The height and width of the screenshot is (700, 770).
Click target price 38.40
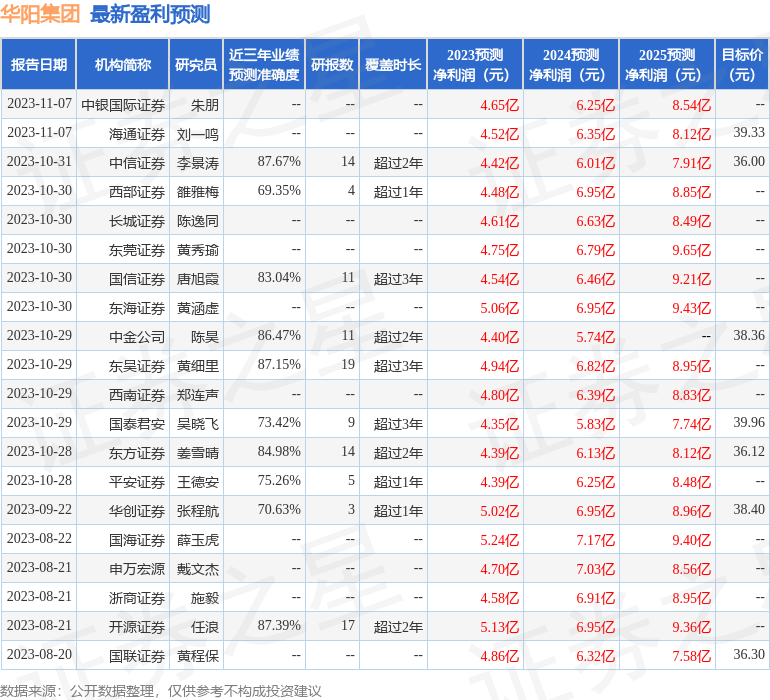coord(748,509)
